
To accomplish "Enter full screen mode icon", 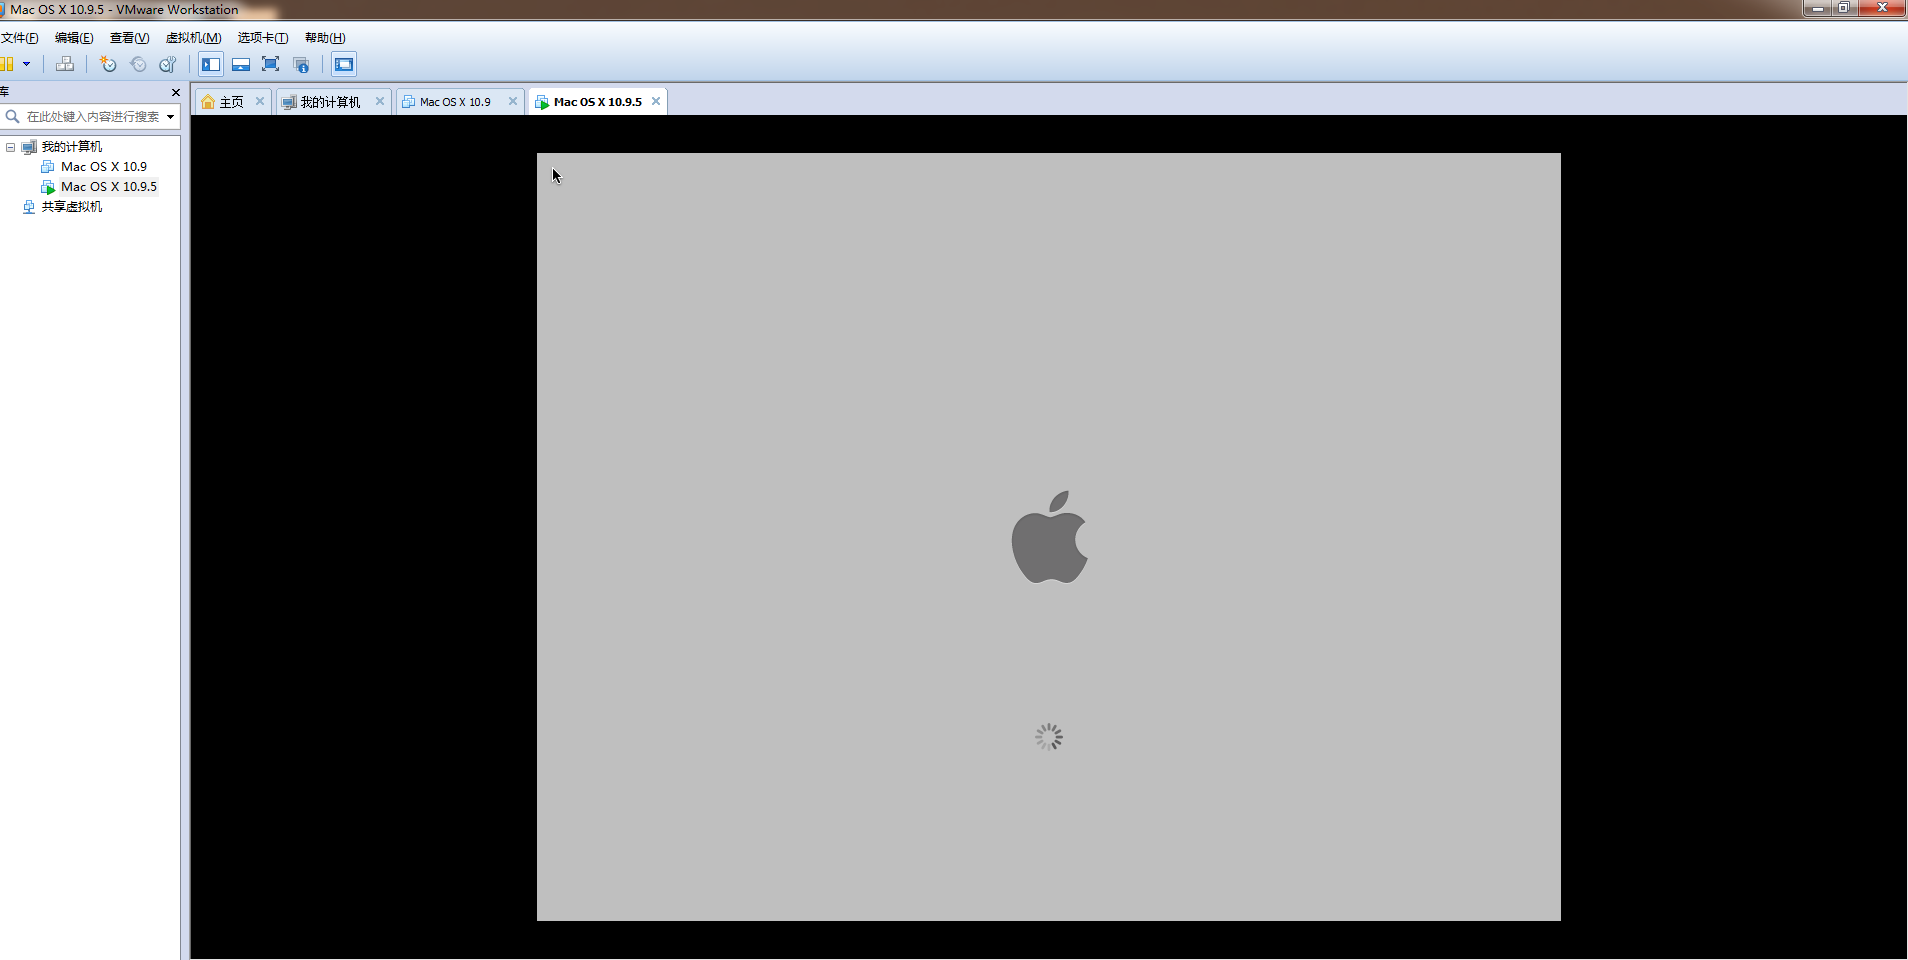I will [x=270, y=64].
